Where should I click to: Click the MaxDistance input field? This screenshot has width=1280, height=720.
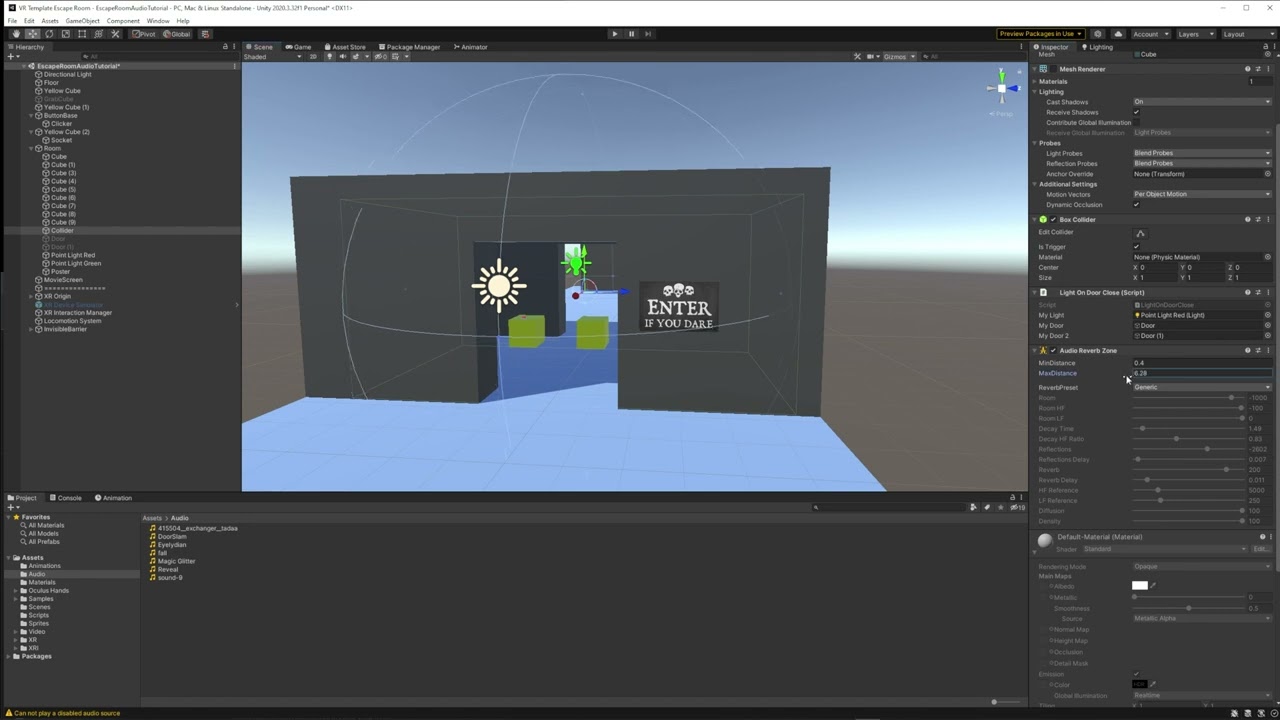pos(1202,373)
